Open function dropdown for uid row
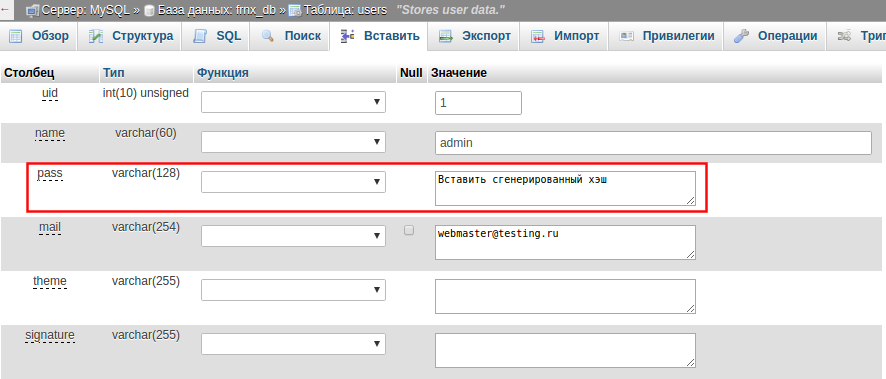 pos(293,102)
